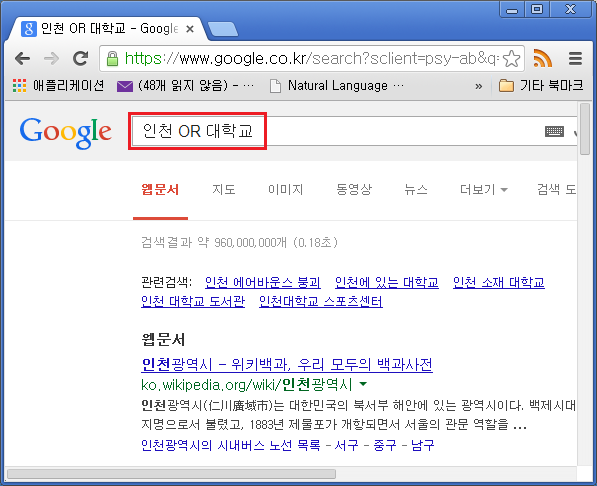Open the Apps grid shortcut in bookmarks bar
Image resolution: width=597 pixels, height=486 pixels.
click(58, 86)
